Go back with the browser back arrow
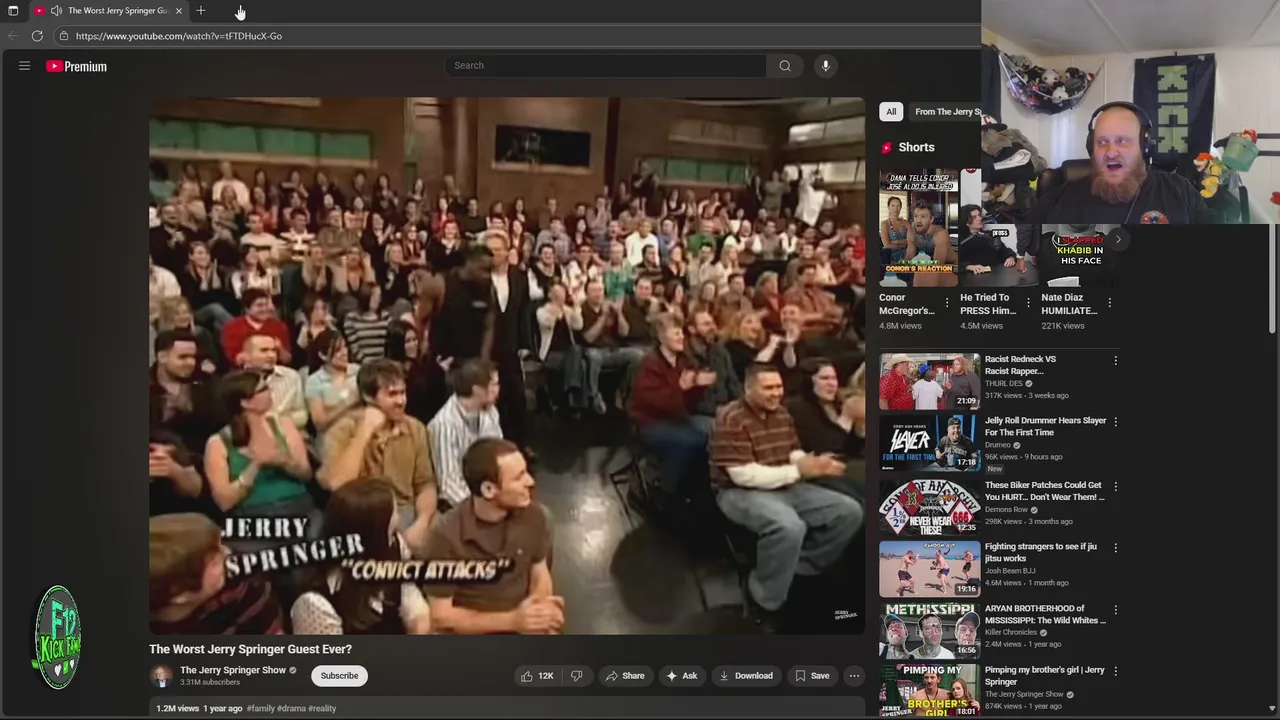 pyautogui.click(x=13, y=36)
